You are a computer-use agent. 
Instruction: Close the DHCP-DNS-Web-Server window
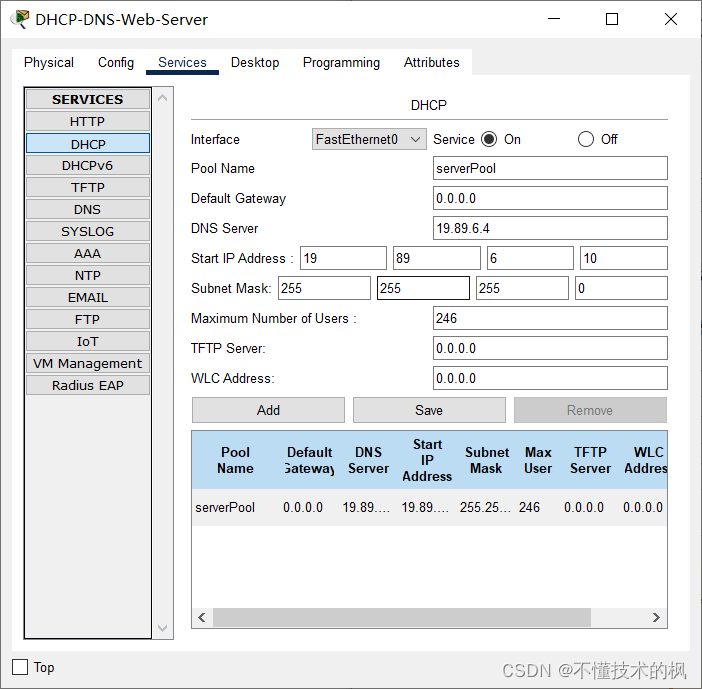click(x=671, y=19)
